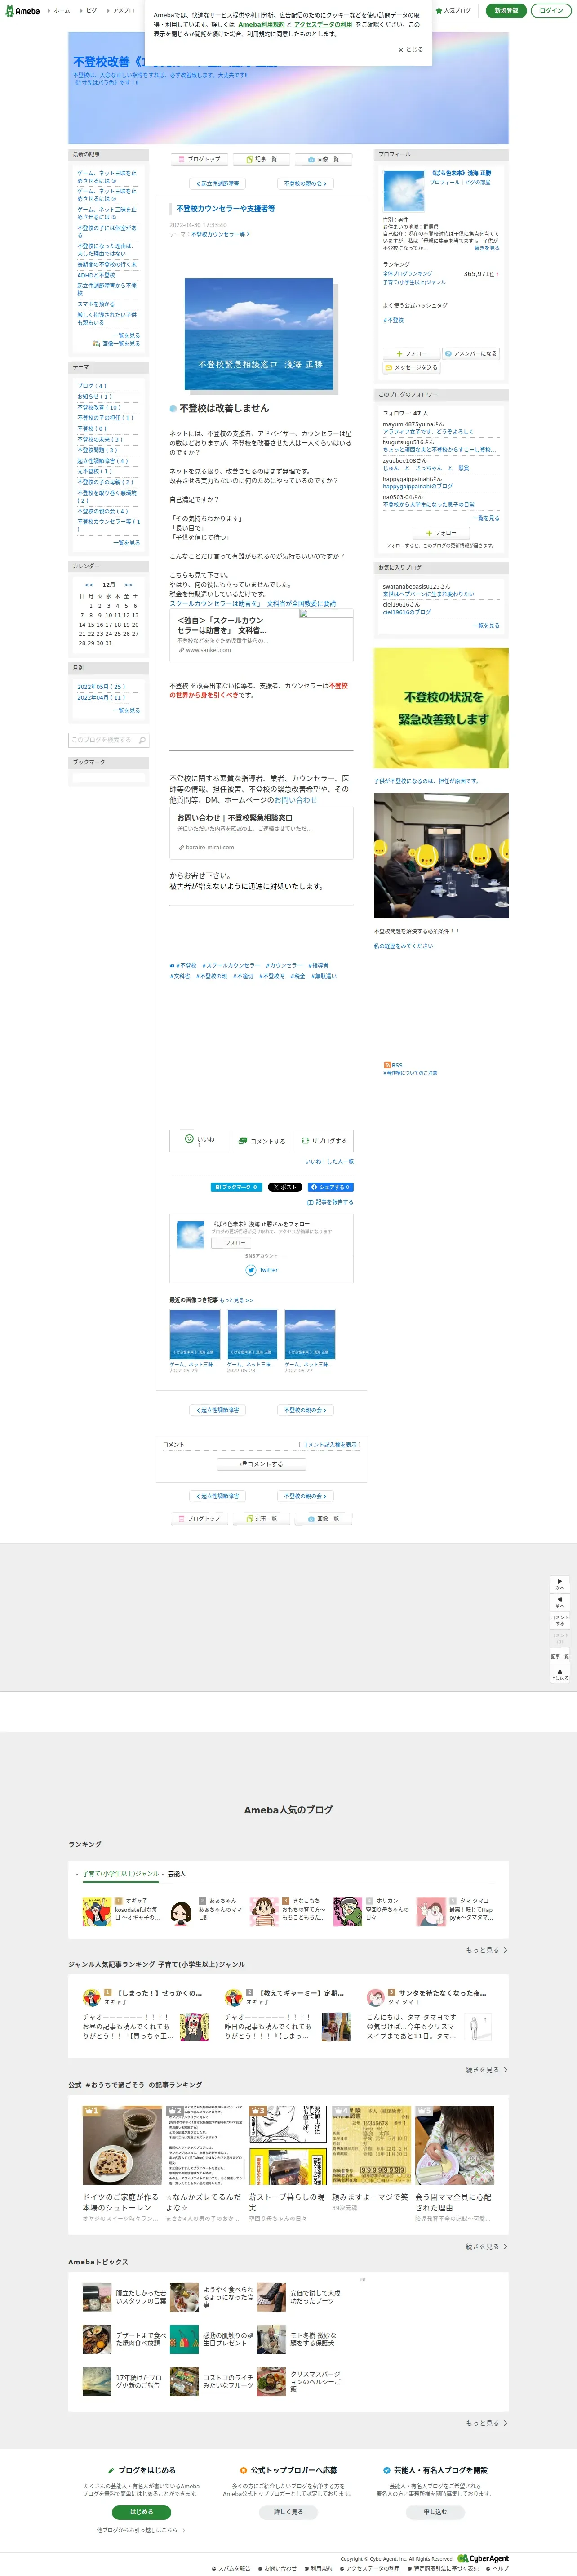Open the ピグ item in the top navigation
Screen dimensions: 577x2576
coord(90,10)
